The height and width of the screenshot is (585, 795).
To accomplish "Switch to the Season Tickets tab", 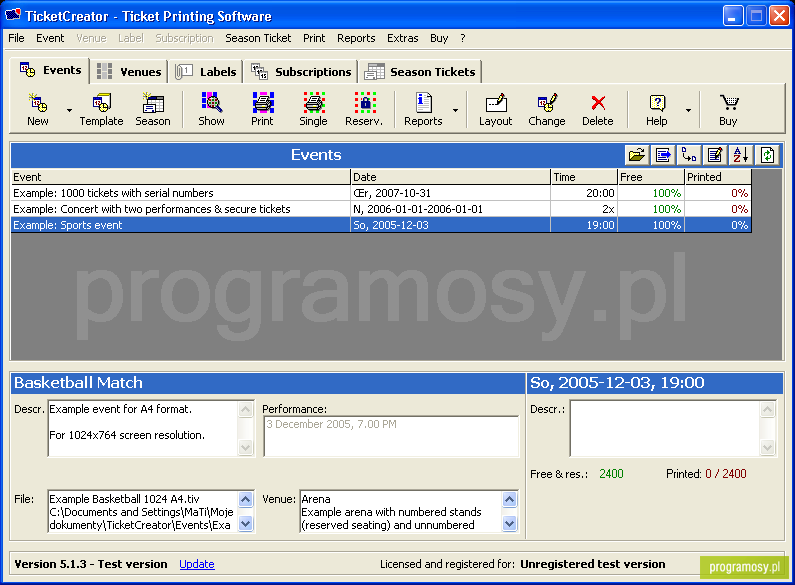I will pyautogui.click(x=420, y=72).
